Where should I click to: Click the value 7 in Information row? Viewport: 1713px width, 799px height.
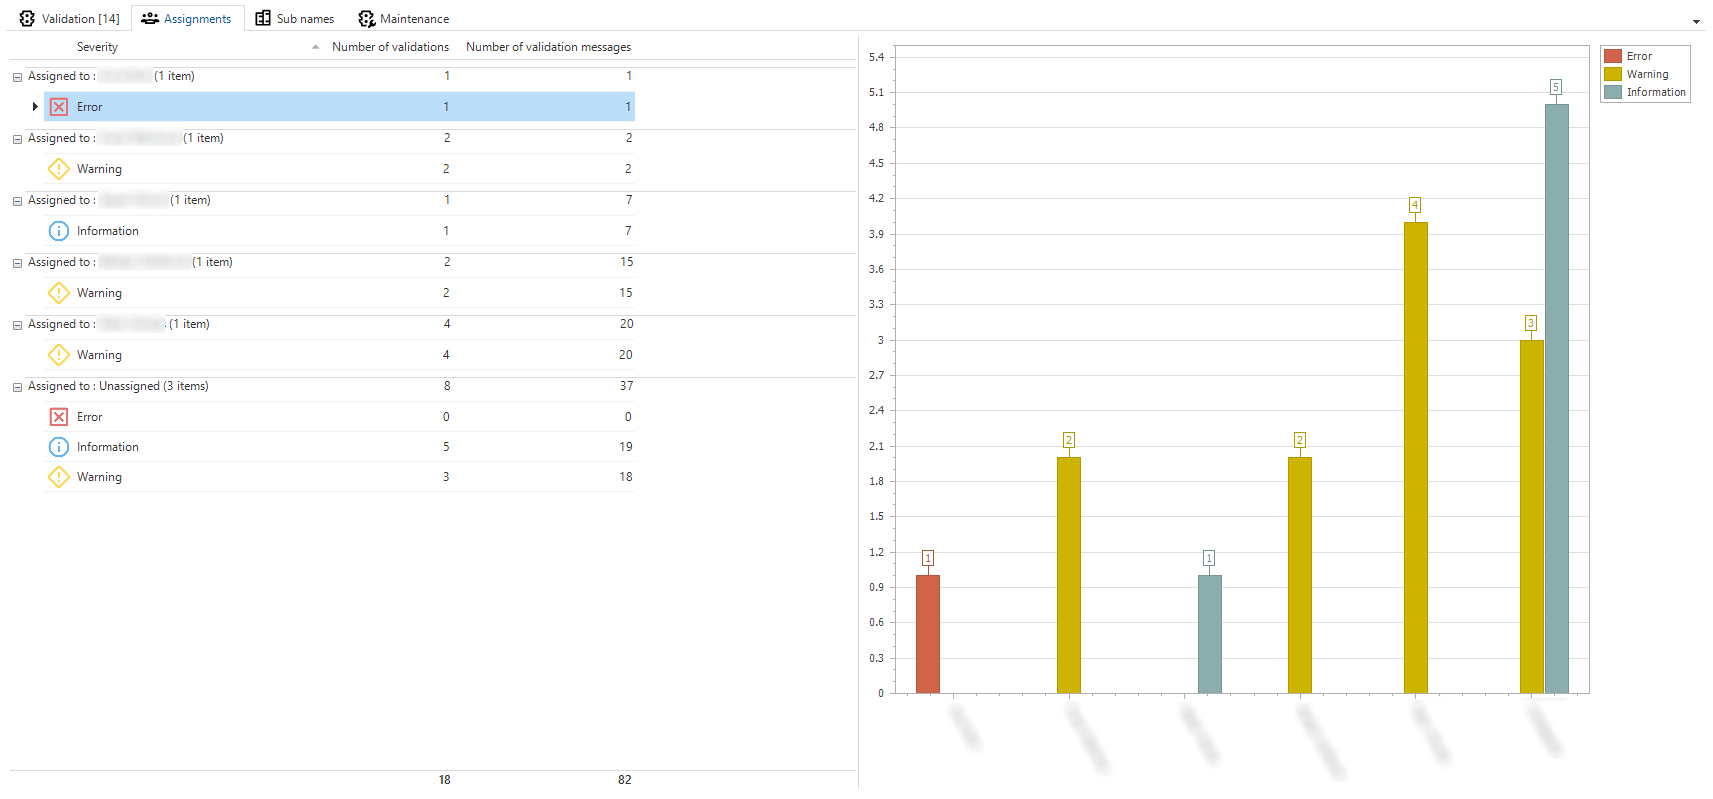[x=628, y=231]
